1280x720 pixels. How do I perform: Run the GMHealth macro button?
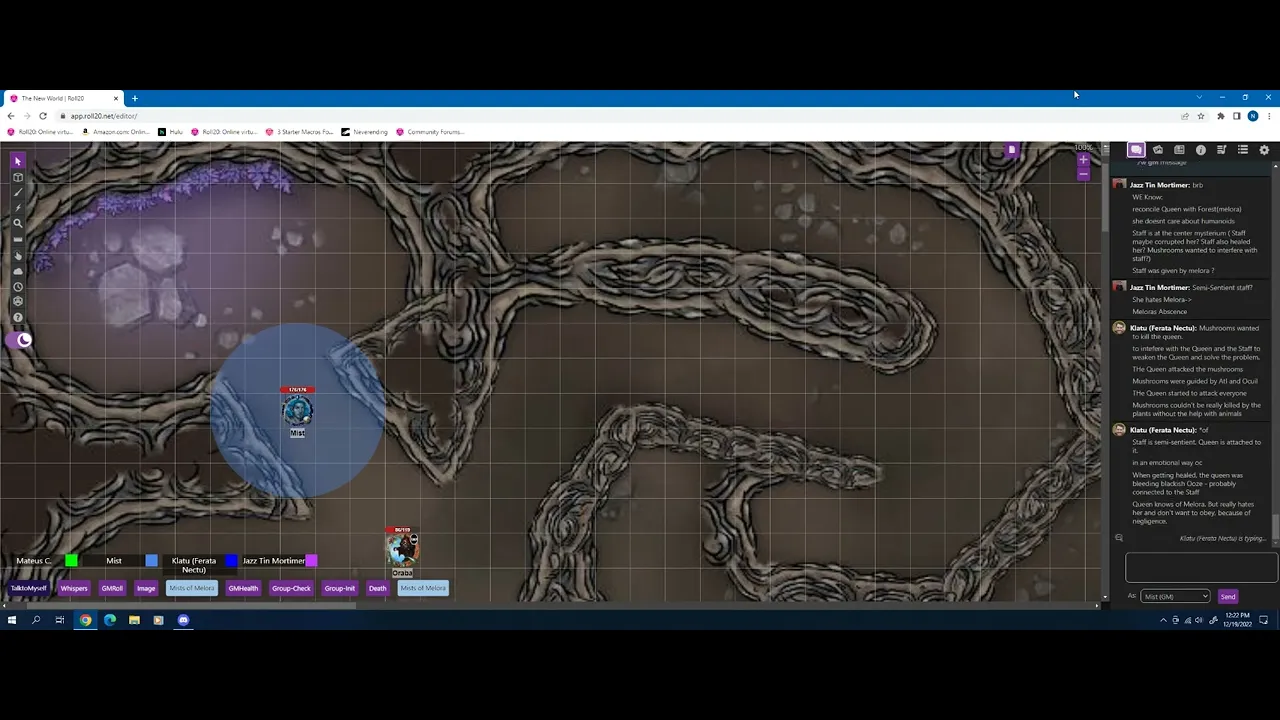coord(243,588)
